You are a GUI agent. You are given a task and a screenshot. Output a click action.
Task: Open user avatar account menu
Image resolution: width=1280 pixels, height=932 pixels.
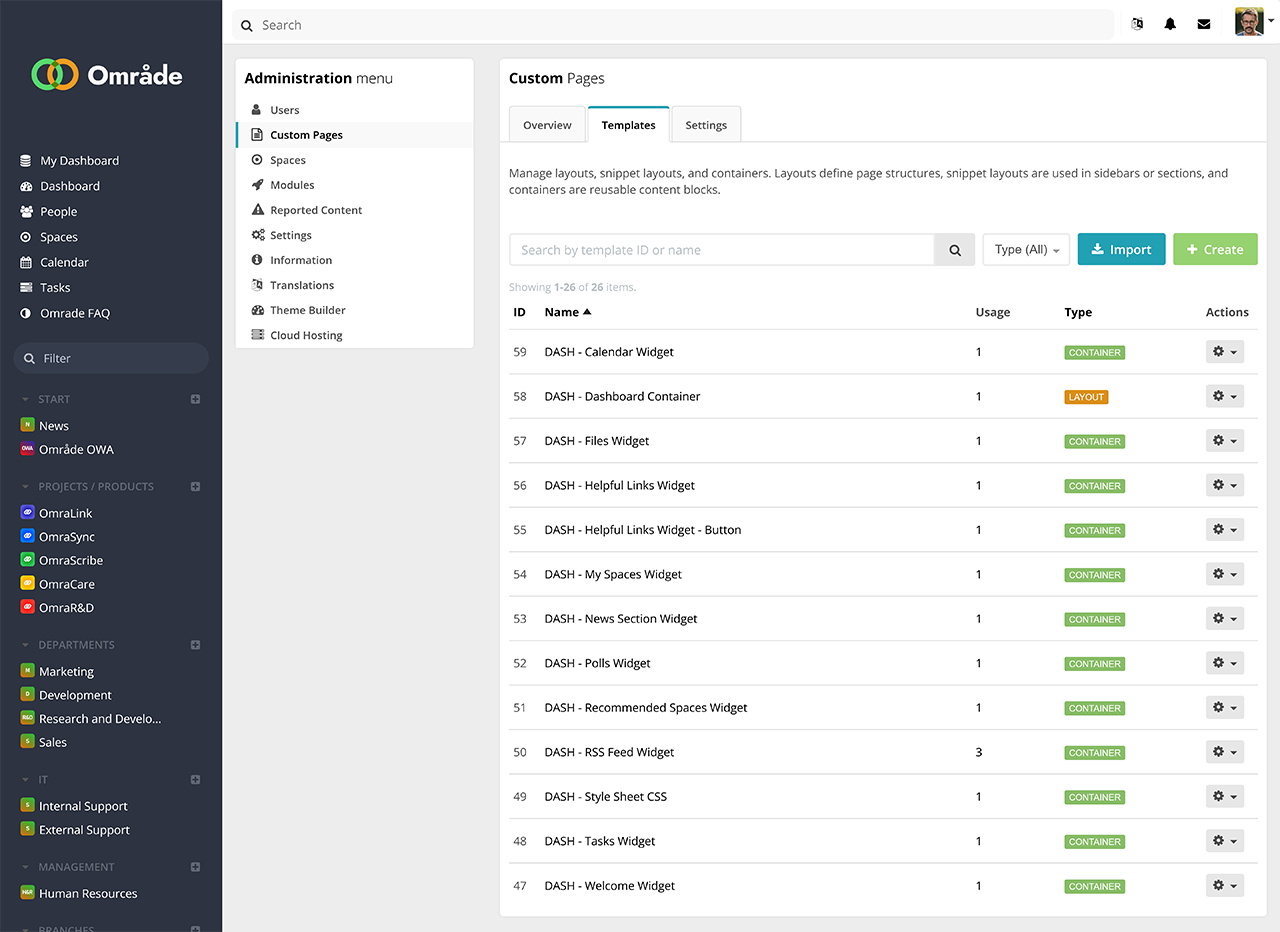tap(1254, 23)
